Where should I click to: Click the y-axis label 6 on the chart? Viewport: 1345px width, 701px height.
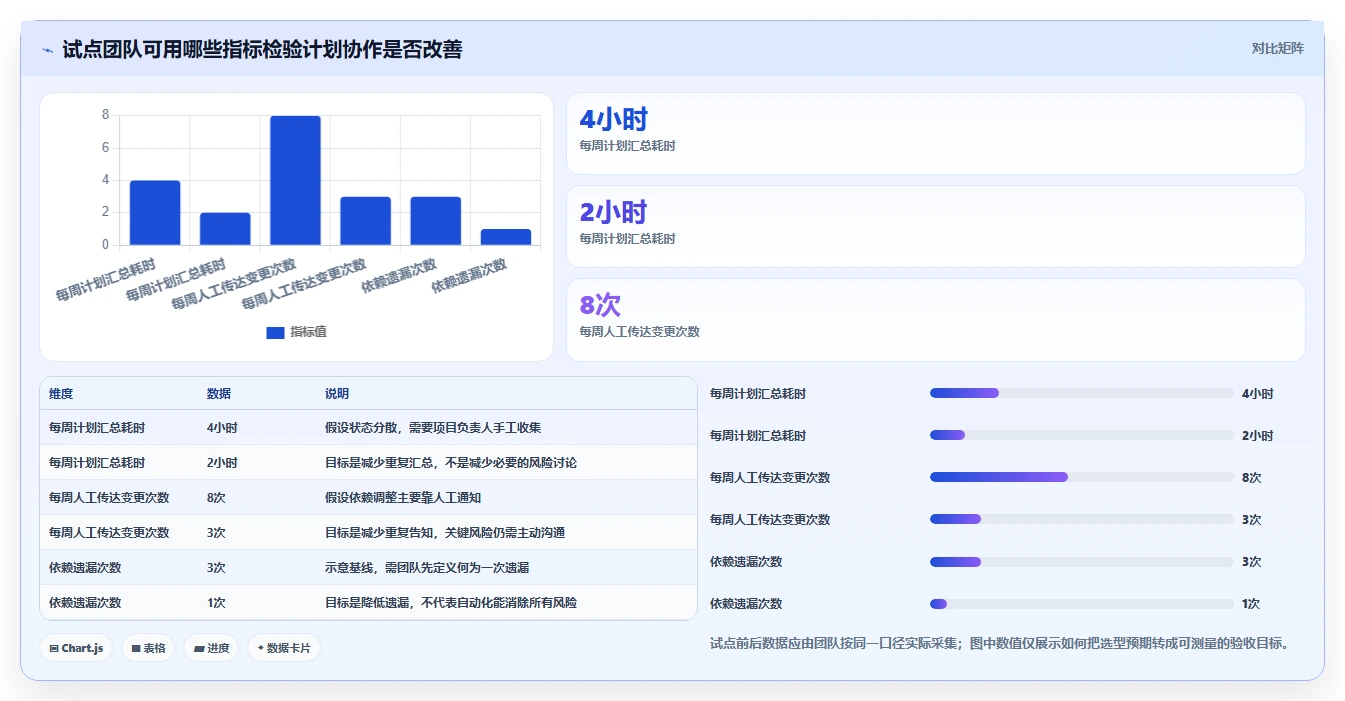pyautogui.click(x=105, y=148)
